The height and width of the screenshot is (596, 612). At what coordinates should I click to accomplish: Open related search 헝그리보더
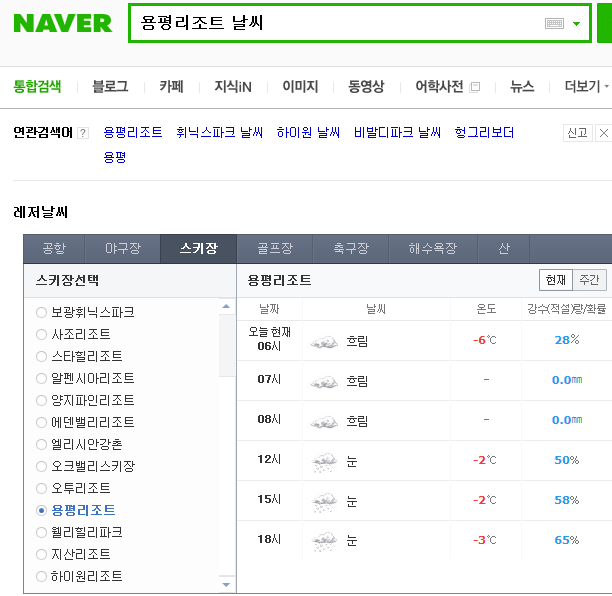click(484, 132)
